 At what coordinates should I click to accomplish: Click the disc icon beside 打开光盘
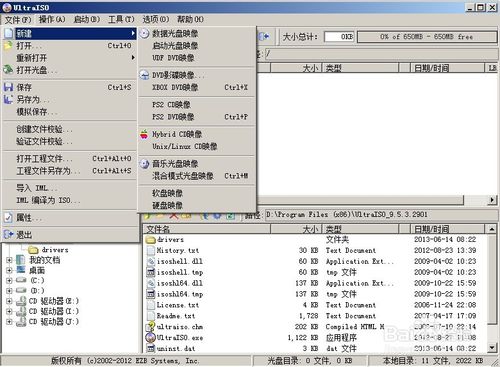[8, 70]
